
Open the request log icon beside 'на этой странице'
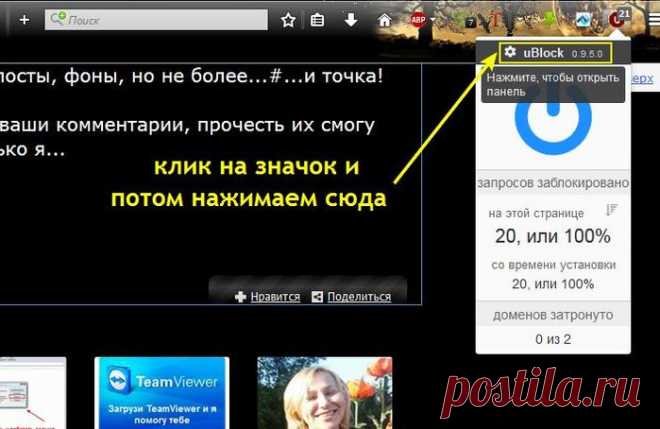[612, 209]
